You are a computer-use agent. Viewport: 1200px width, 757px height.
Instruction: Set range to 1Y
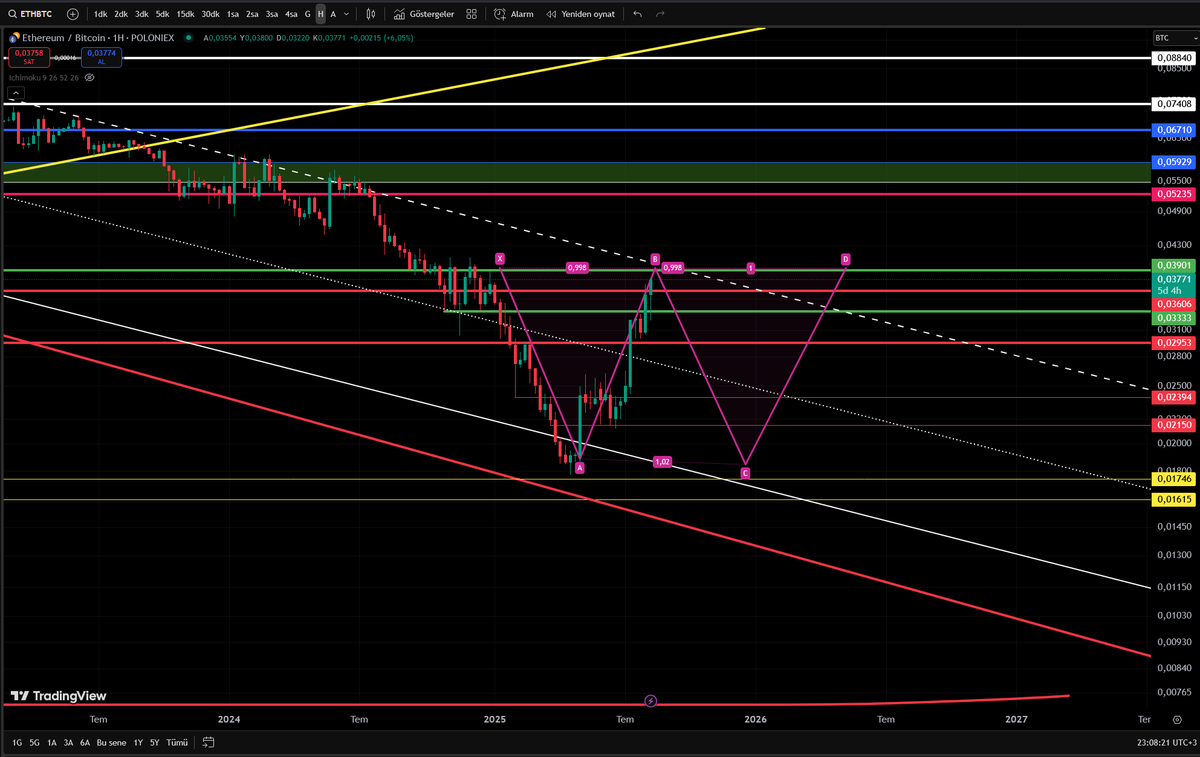coord(138,743)
